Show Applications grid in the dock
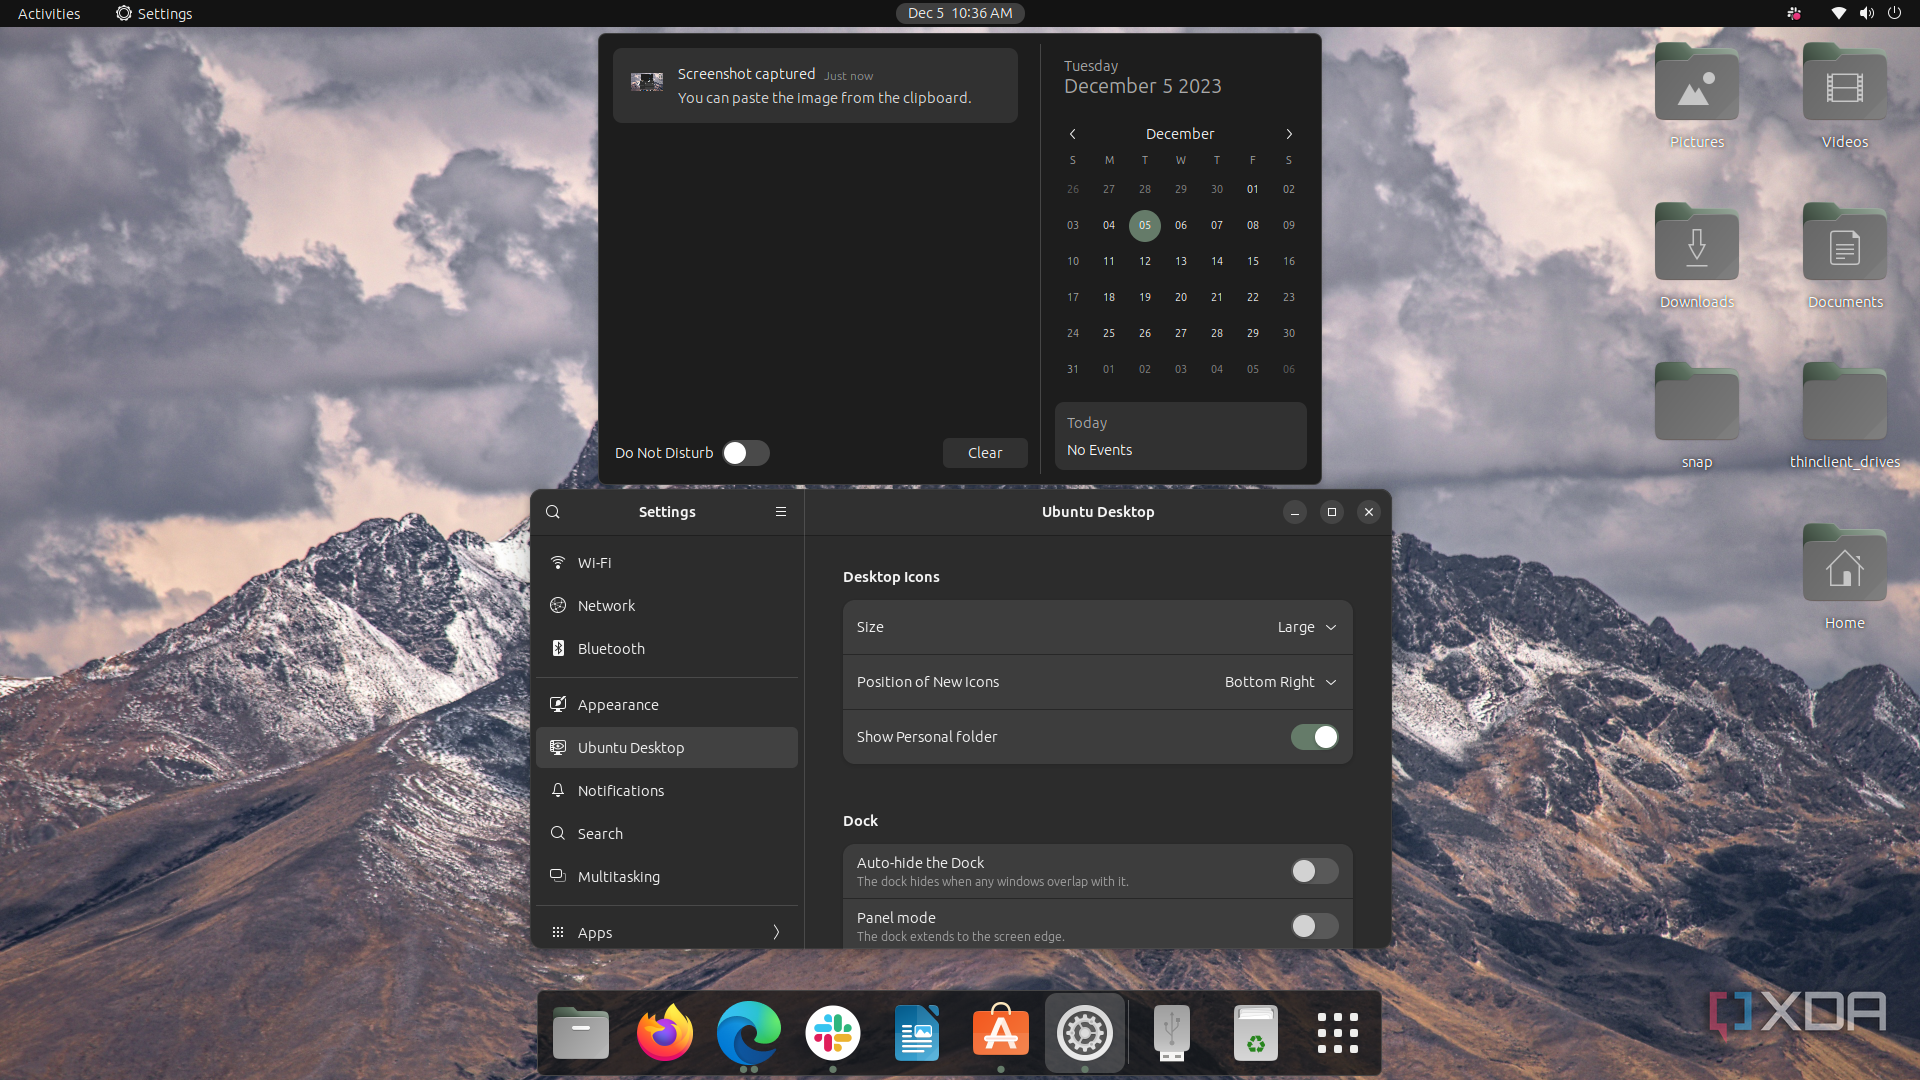1920x1080 pixels. coord(1338,1033)
